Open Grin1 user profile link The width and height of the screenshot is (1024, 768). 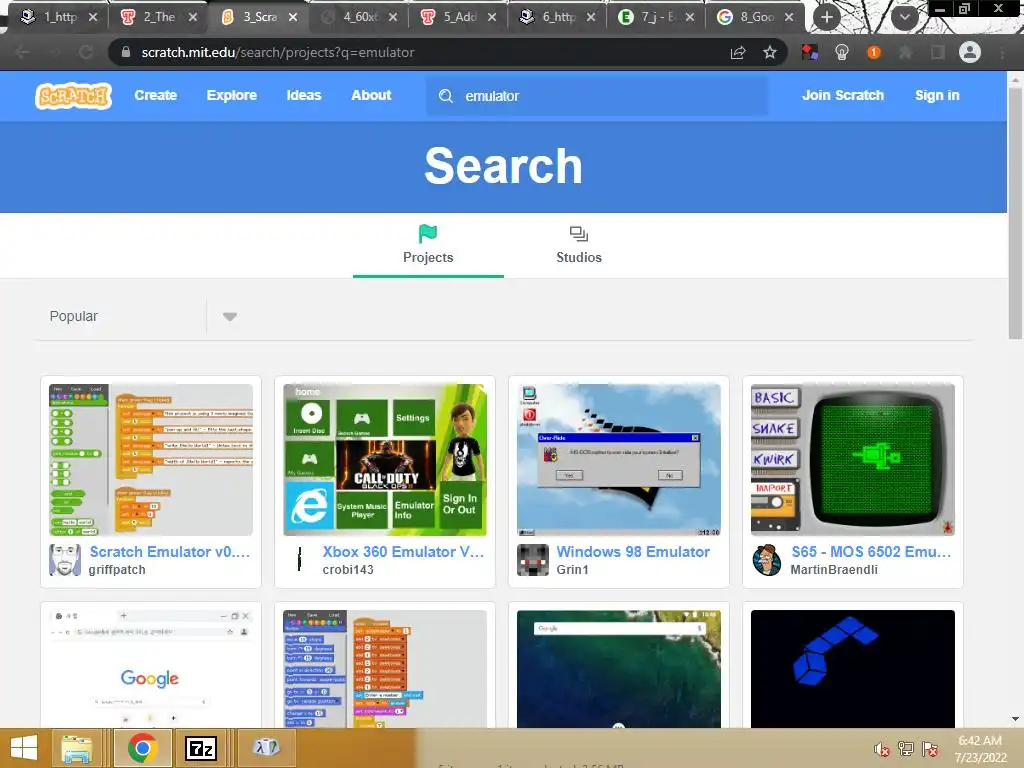[572, 569]
